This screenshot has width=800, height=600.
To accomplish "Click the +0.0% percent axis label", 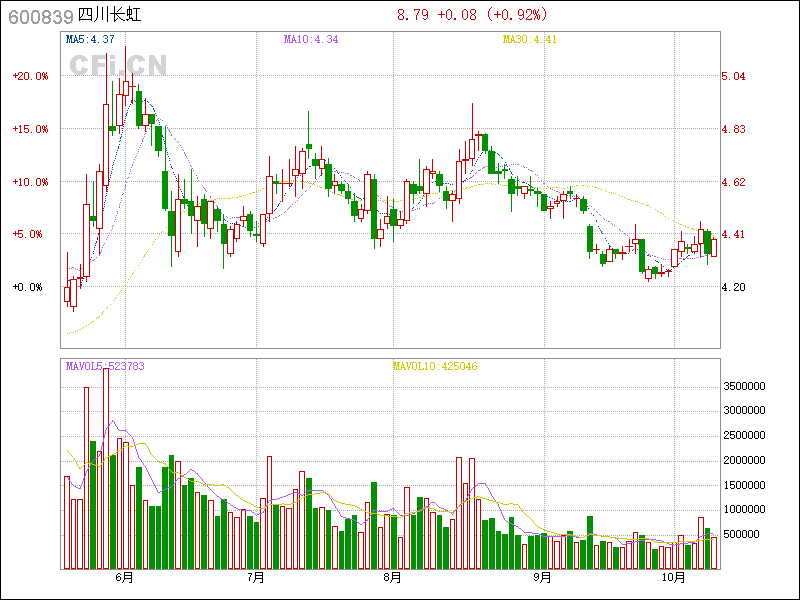I will point(30,287).
